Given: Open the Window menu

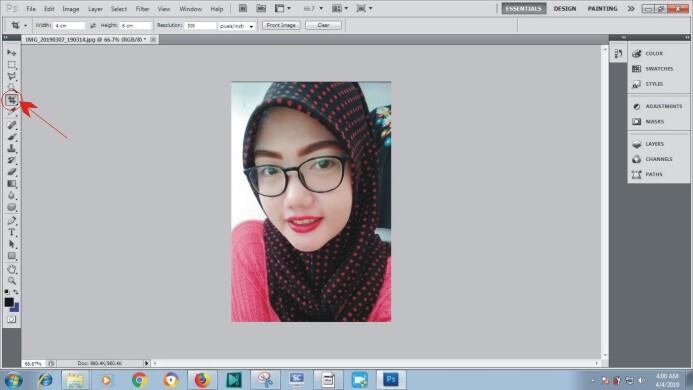Looking at the screenshot, I should coord(190,9).
